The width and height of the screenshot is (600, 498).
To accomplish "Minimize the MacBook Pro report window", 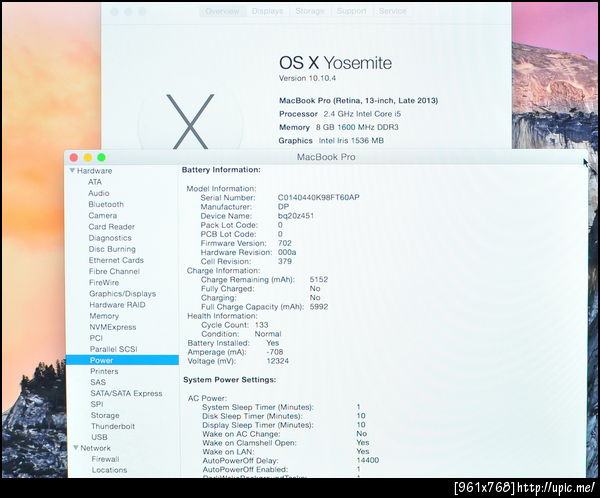I will [88, 157].
